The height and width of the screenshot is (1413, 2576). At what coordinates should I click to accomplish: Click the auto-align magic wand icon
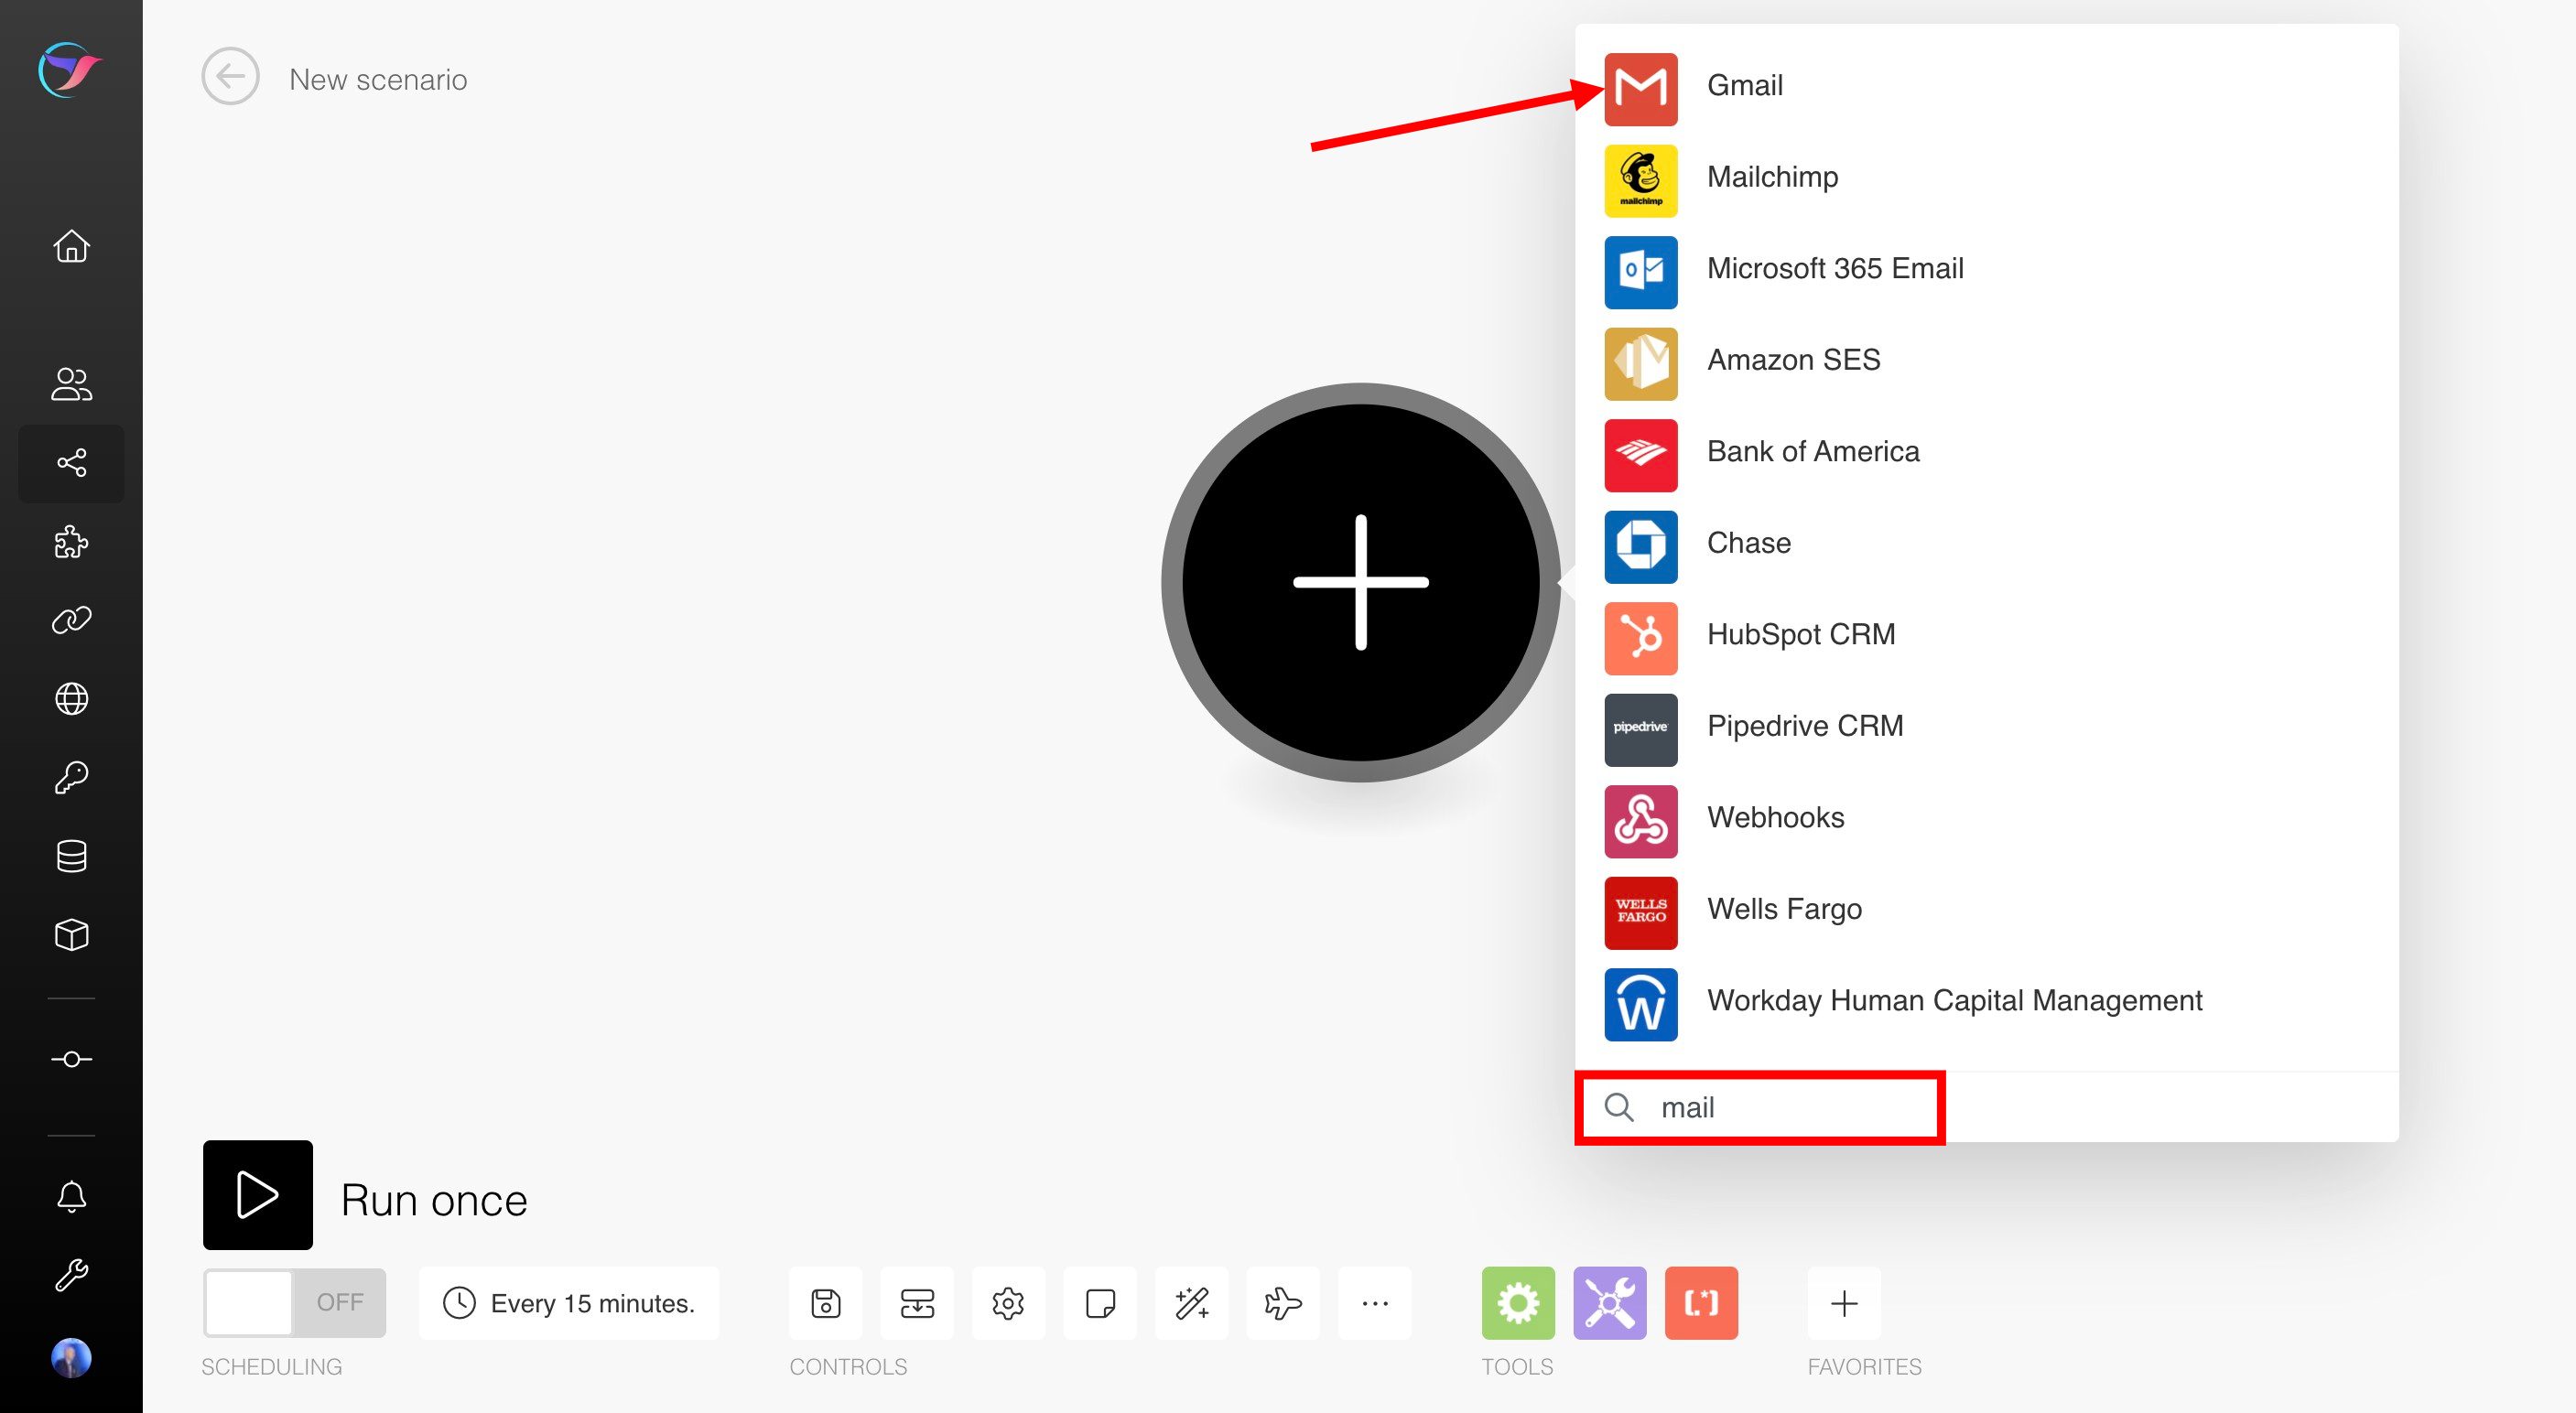[1191, 1303]
